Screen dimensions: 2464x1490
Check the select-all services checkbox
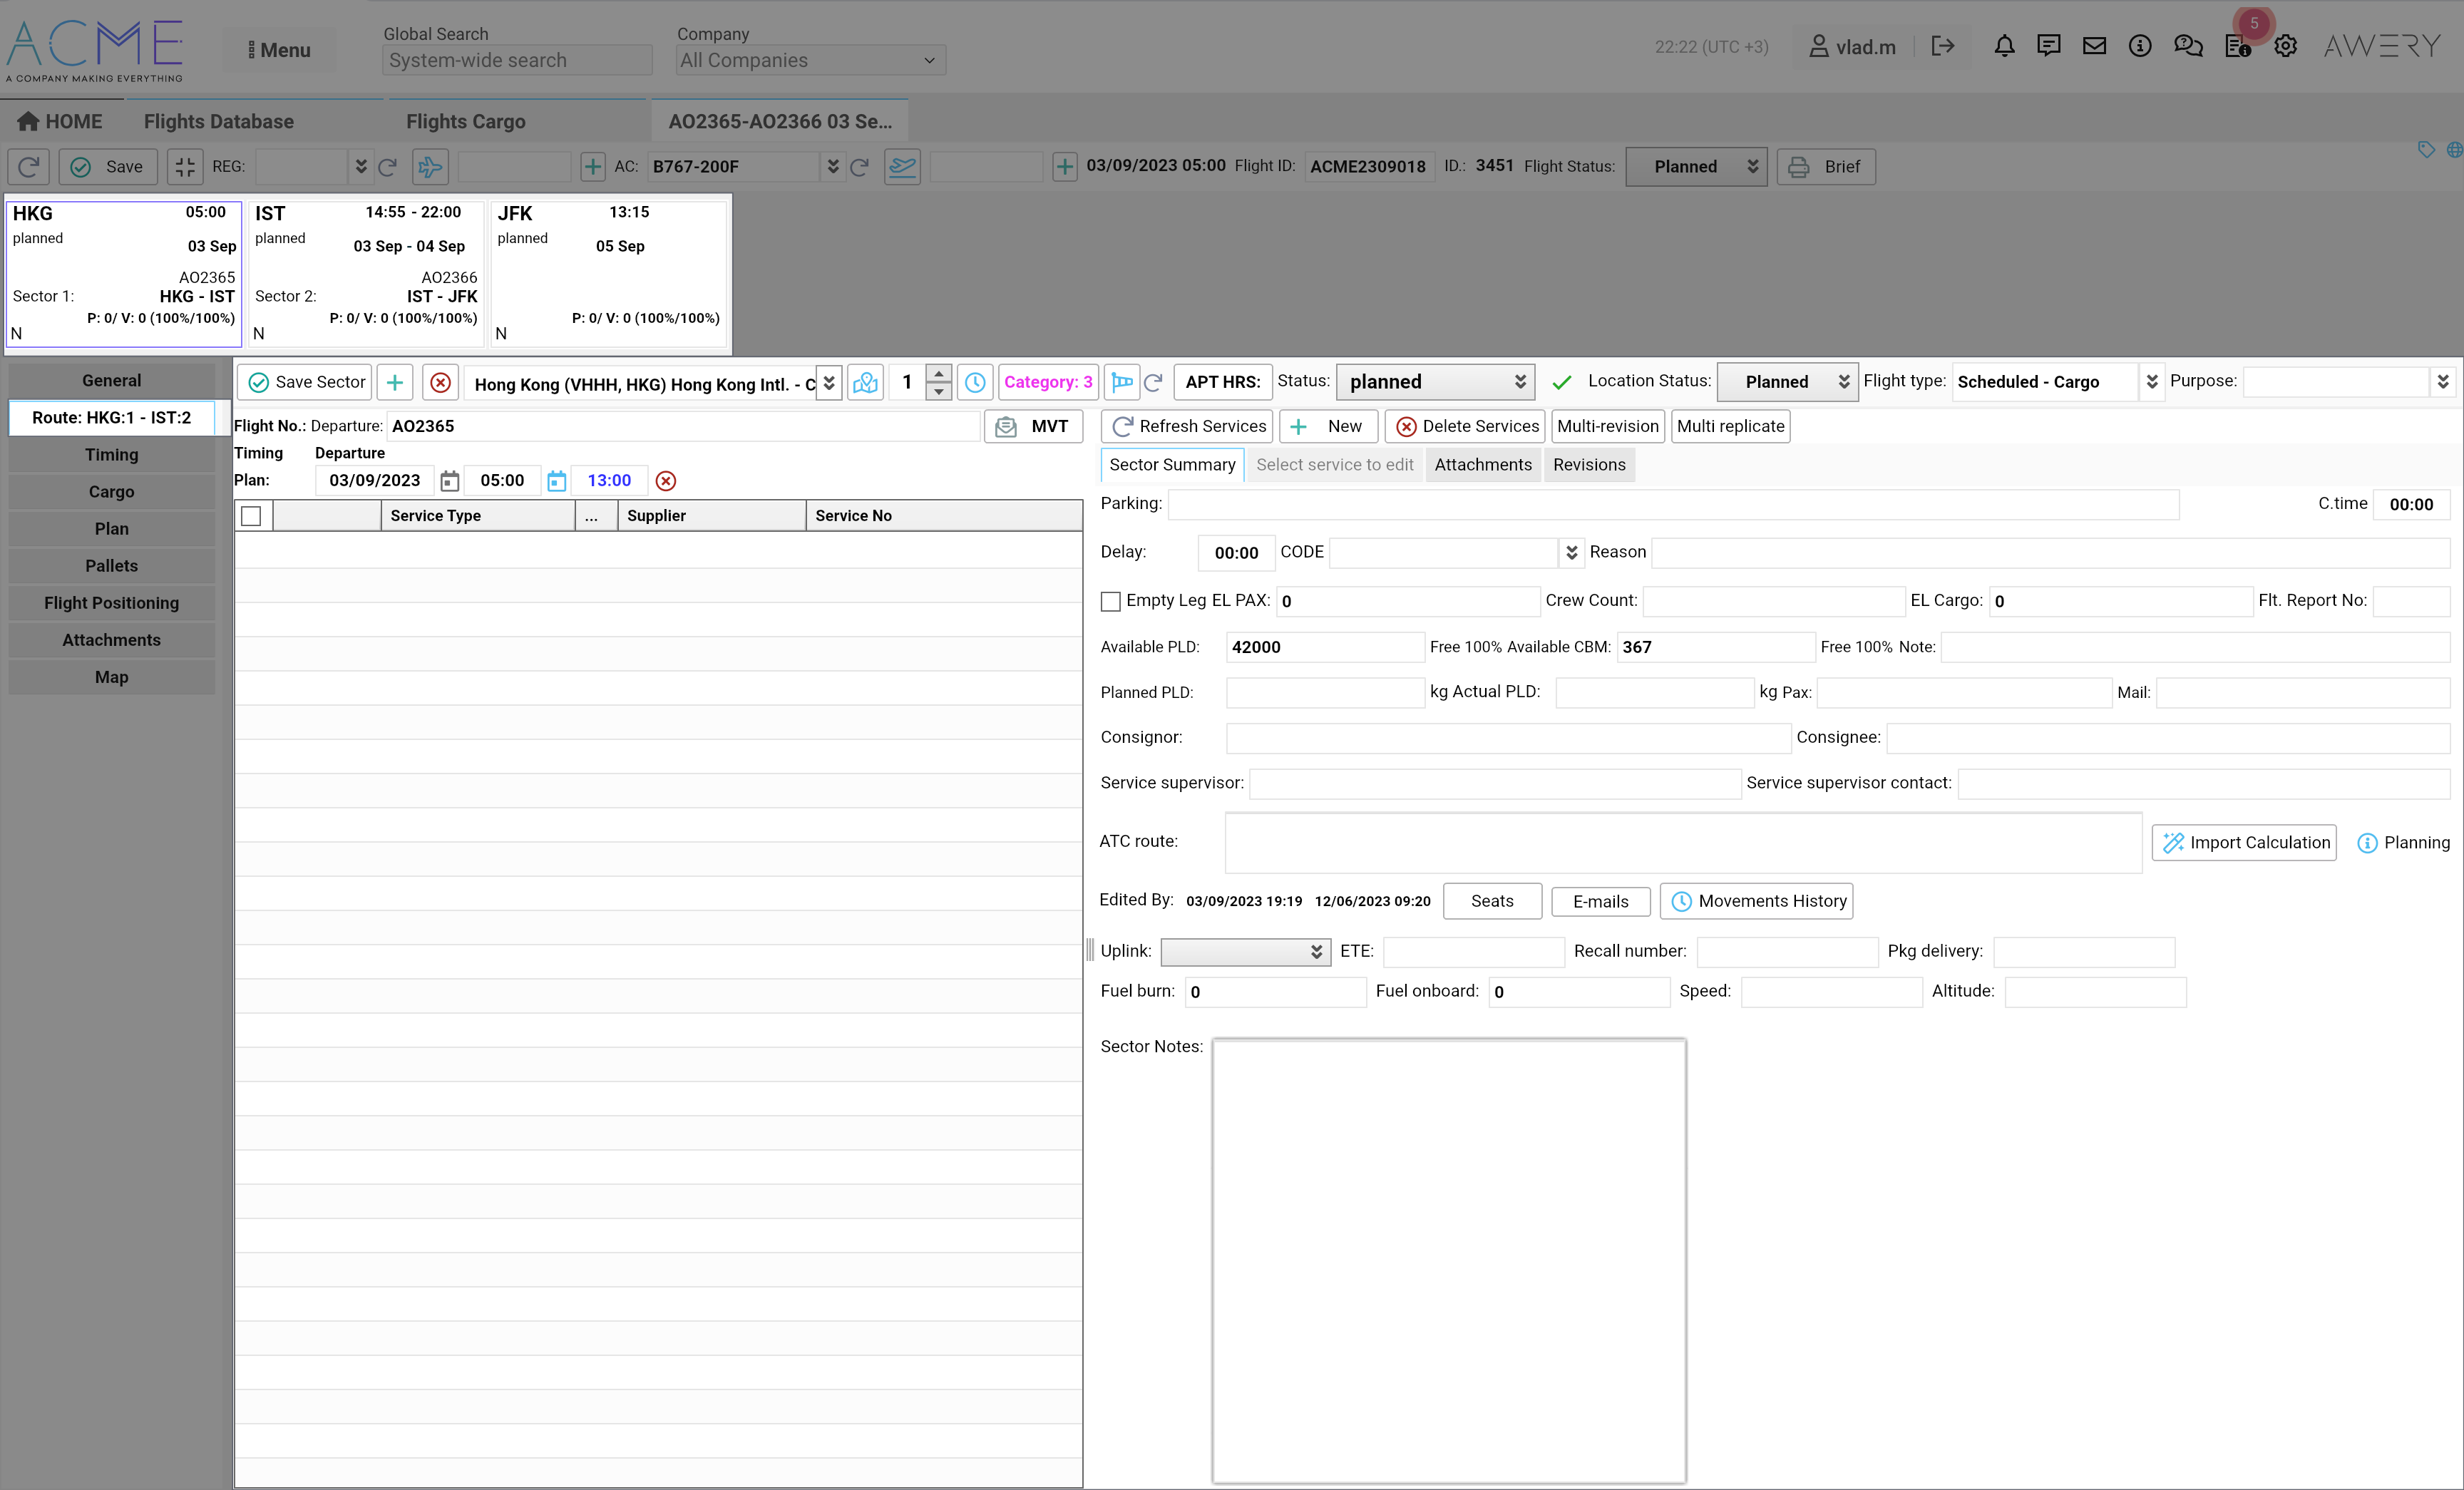click(251, 516)
